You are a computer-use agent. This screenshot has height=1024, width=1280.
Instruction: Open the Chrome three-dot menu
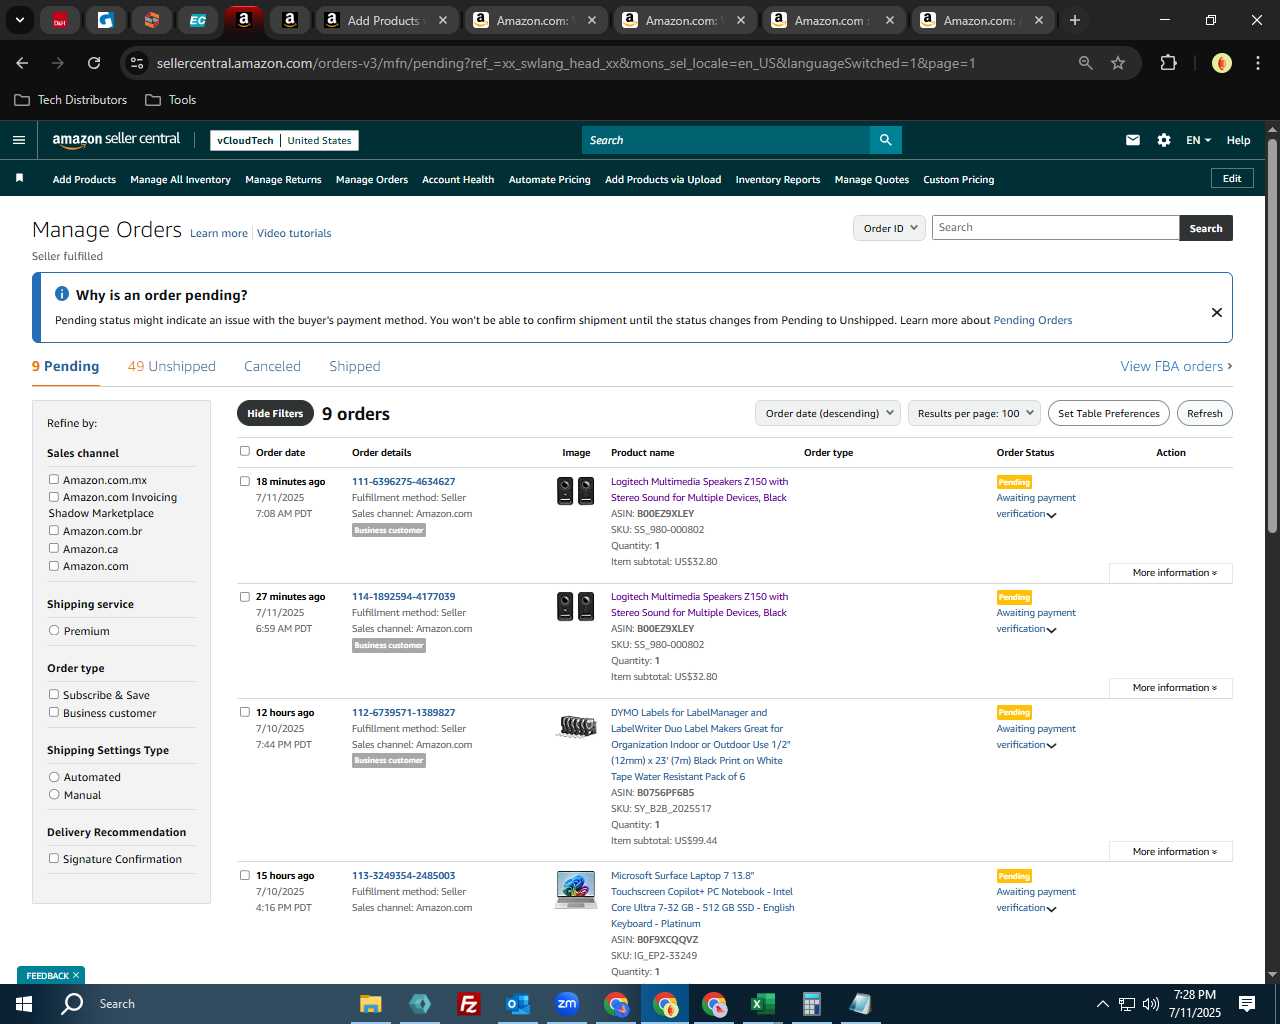1256,63
